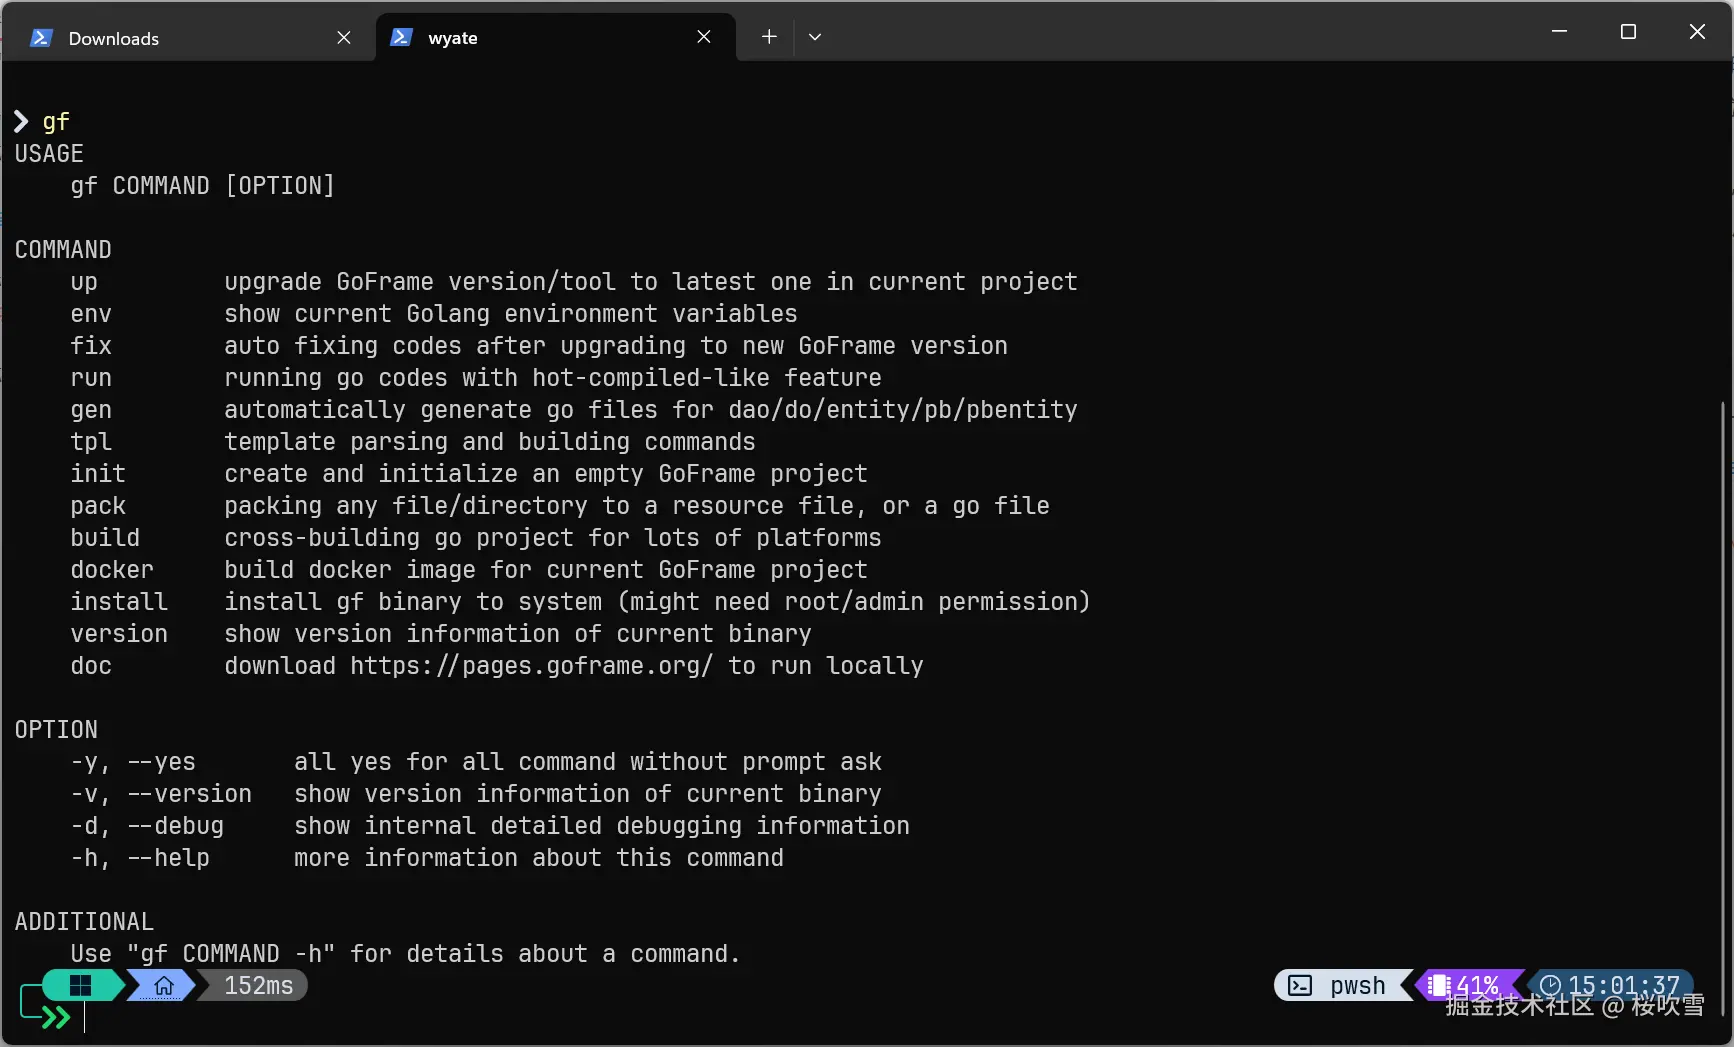Image resolution: width=1734 pixels, height=1047 pixels.
Task: Click the 41% battery indicator icon
Action: pyautogui.click(x=1439, y=986)
